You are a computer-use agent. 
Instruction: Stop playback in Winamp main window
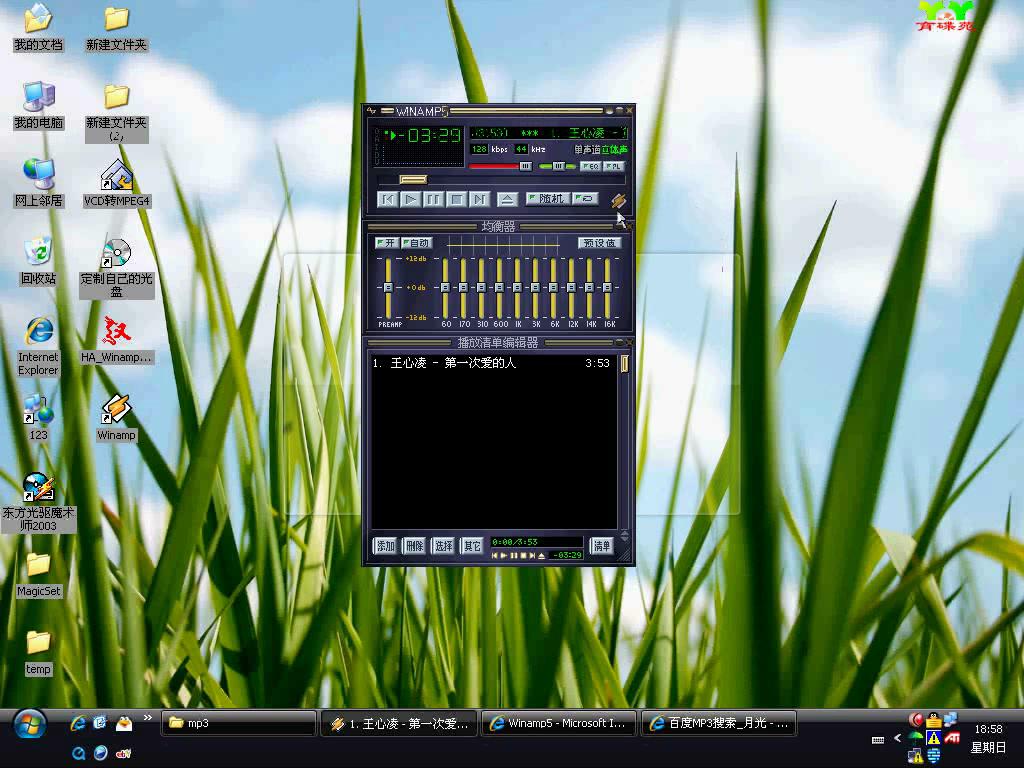coord(456,199)
